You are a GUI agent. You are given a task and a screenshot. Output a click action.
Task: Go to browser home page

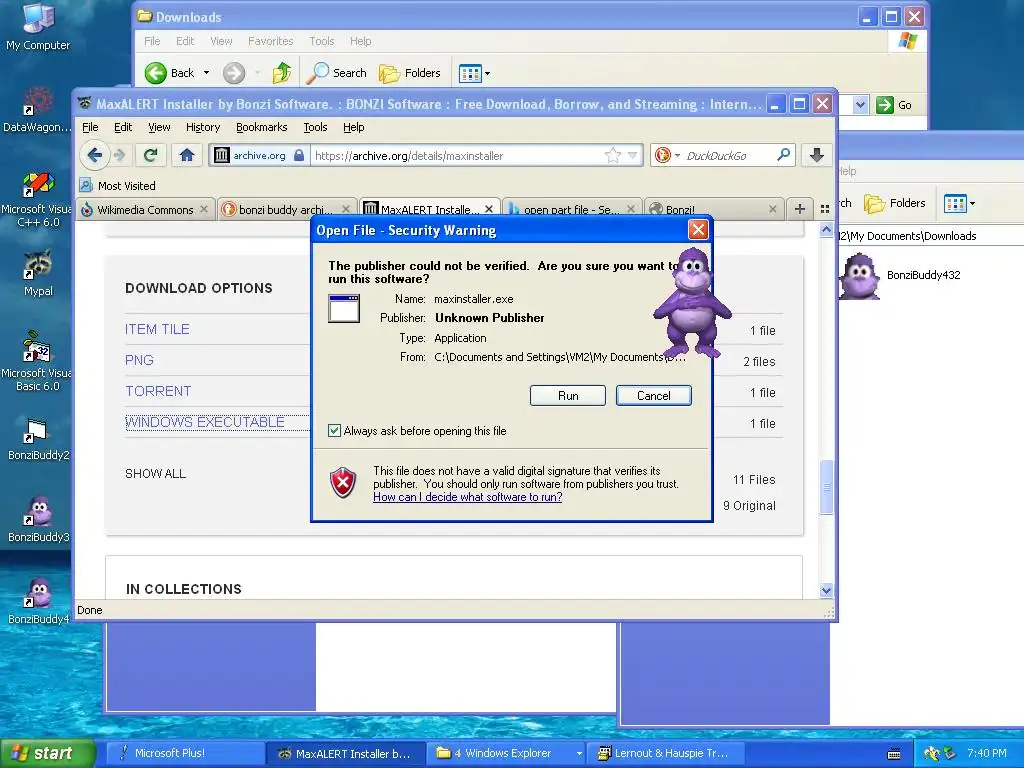187,155
